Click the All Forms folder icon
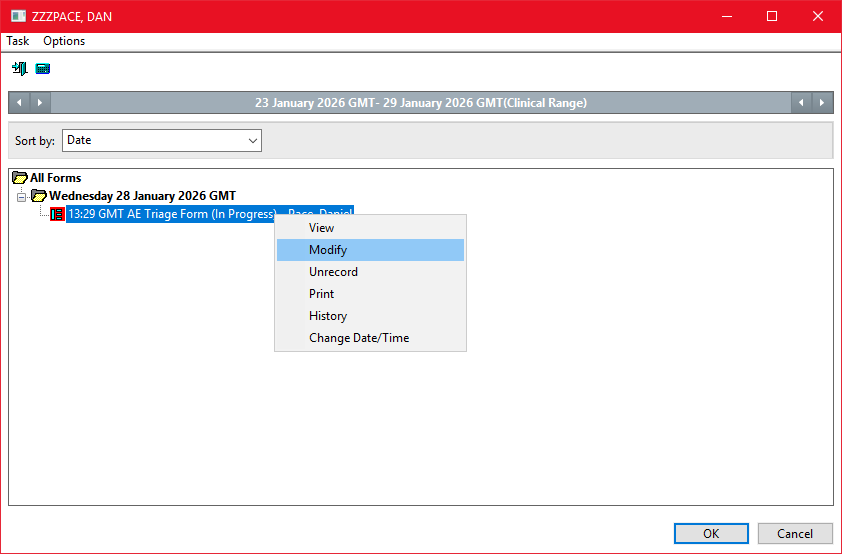Viewport: 842px width, 554px height. [x=20, y=178]
